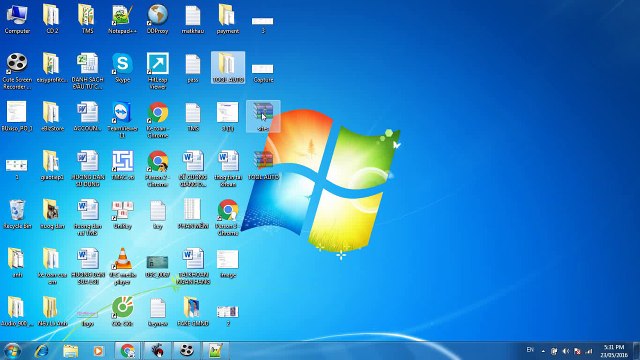This screenshot has width=640, height=360.
Task: Select the key text file
Action: click(x=158, y=214)
